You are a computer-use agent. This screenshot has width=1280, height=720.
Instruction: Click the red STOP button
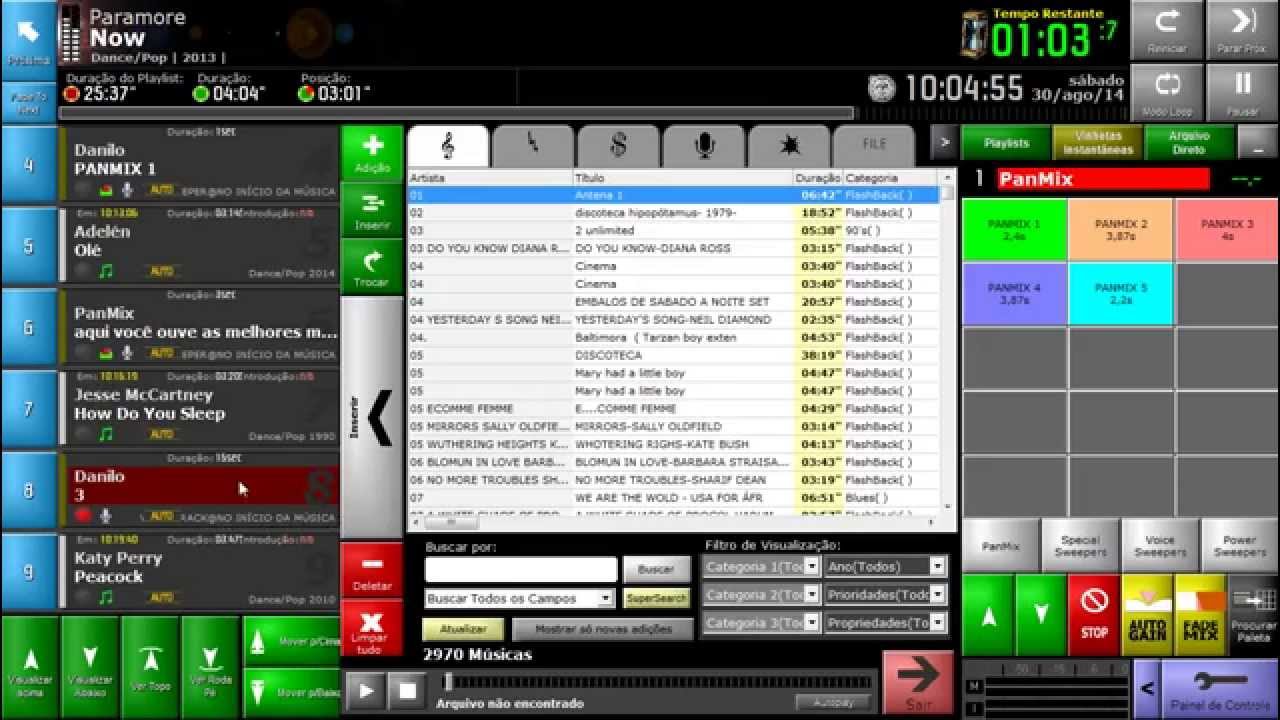click(x=1094, y=615)
